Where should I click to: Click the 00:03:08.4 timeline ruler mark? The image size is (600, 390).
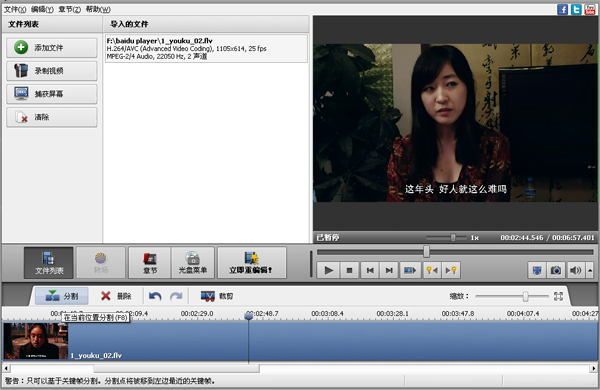pyautogui.click(x=327, y=313)
